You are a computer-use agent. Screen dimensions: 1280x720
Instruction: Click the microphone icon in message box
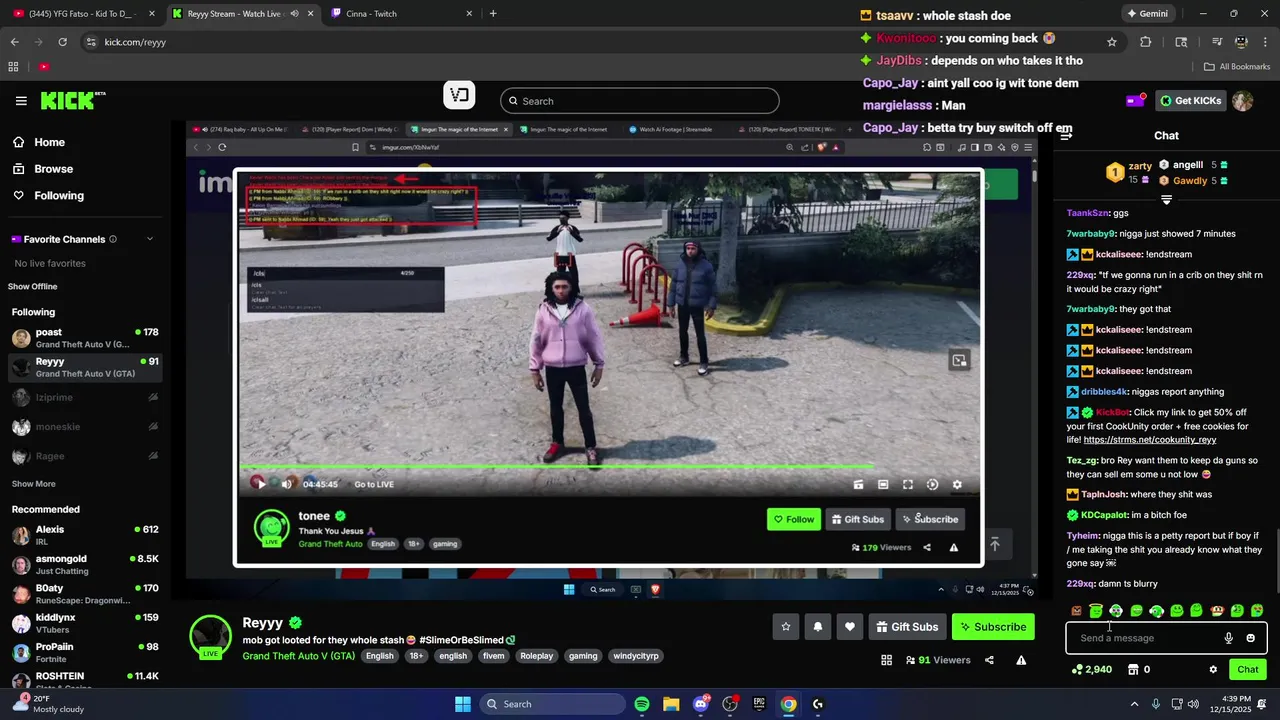click(1229, 638)
